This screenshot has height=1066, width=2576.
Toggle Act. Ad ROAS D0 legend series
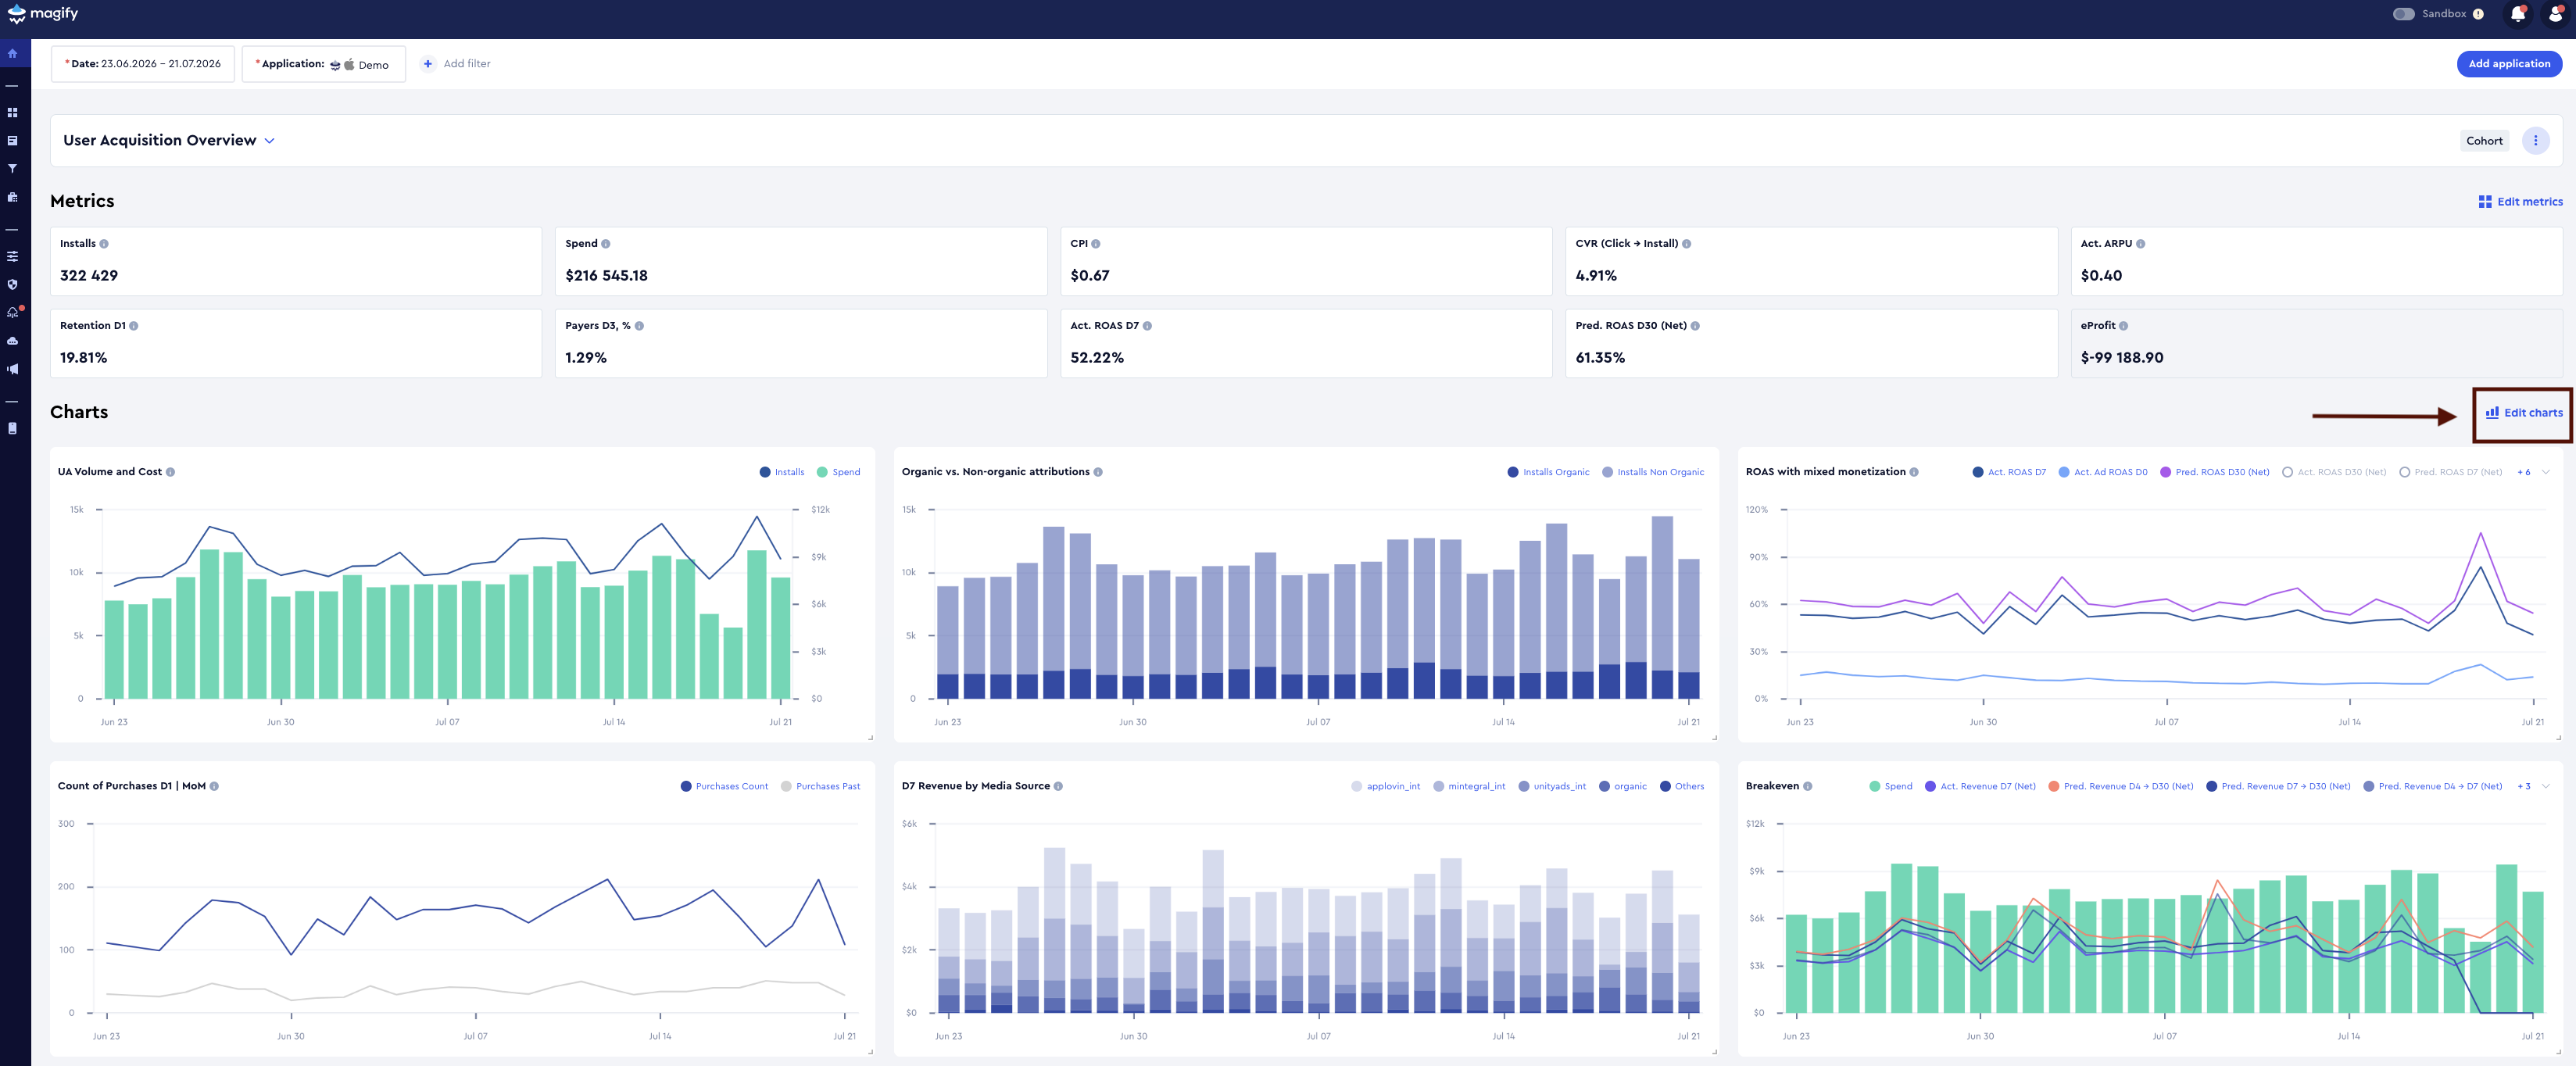click(x=2102, y=472)
